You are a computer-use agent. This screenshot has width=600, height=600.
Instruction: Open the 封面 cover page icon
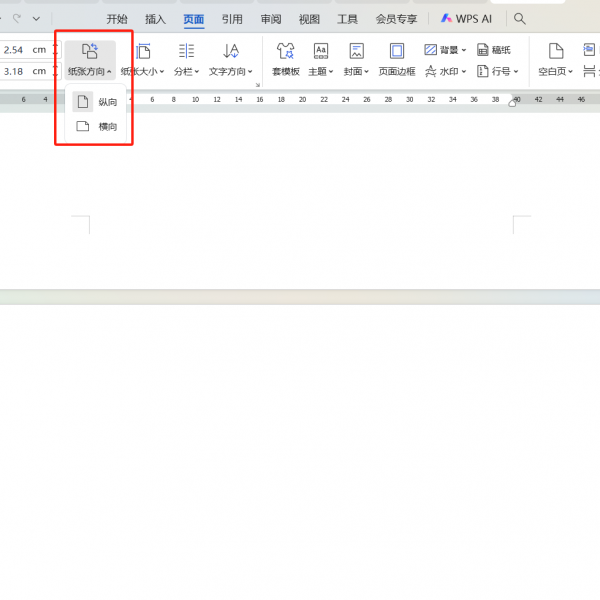356,52
